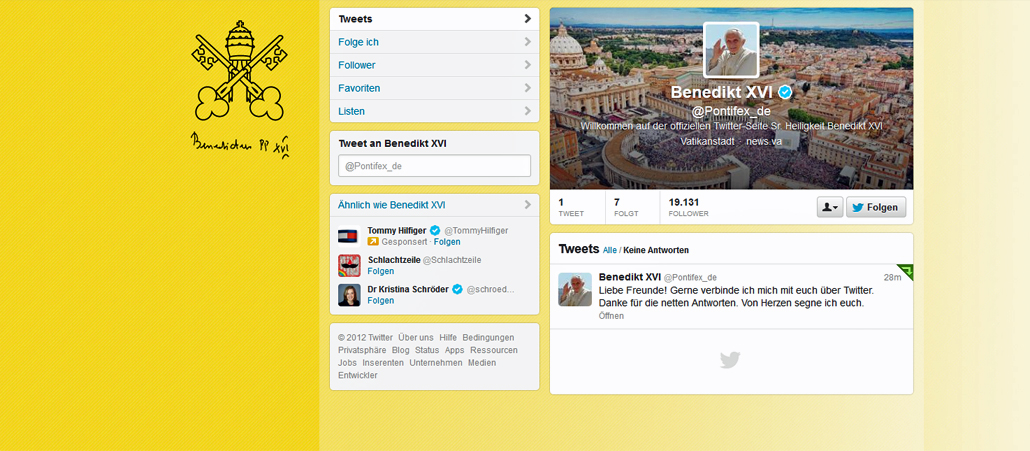Open the Unternehmen footer link
The image size is (1030, 451).
pos(436,362)
